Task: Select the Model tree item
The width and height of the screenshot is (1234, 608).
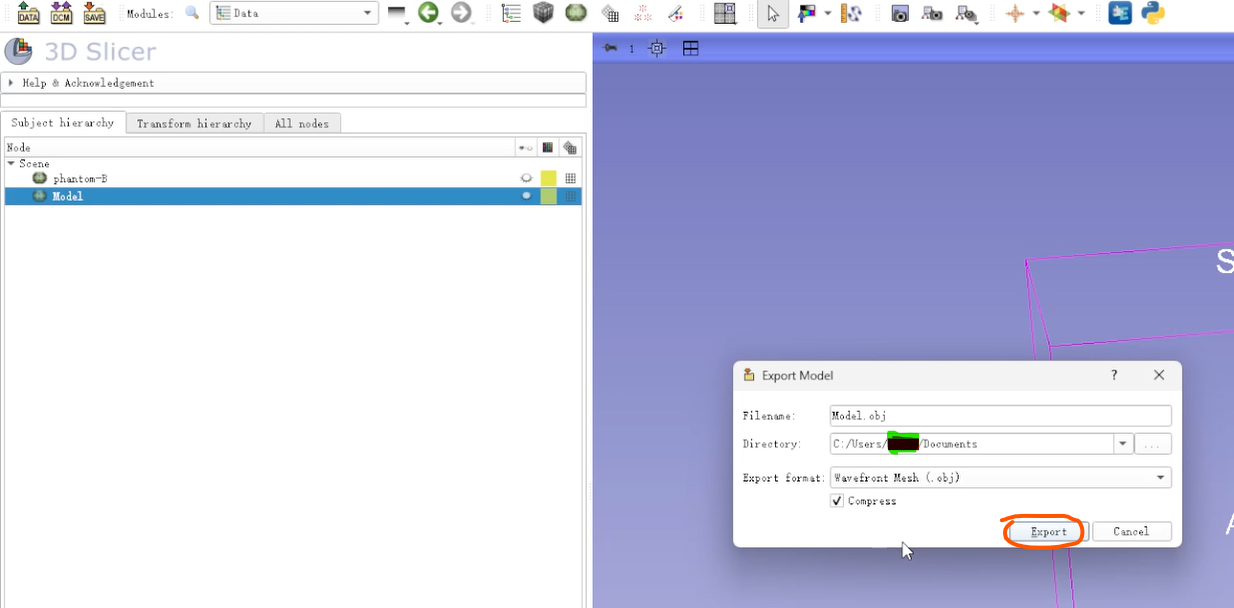Action: [x=68, y=196]
